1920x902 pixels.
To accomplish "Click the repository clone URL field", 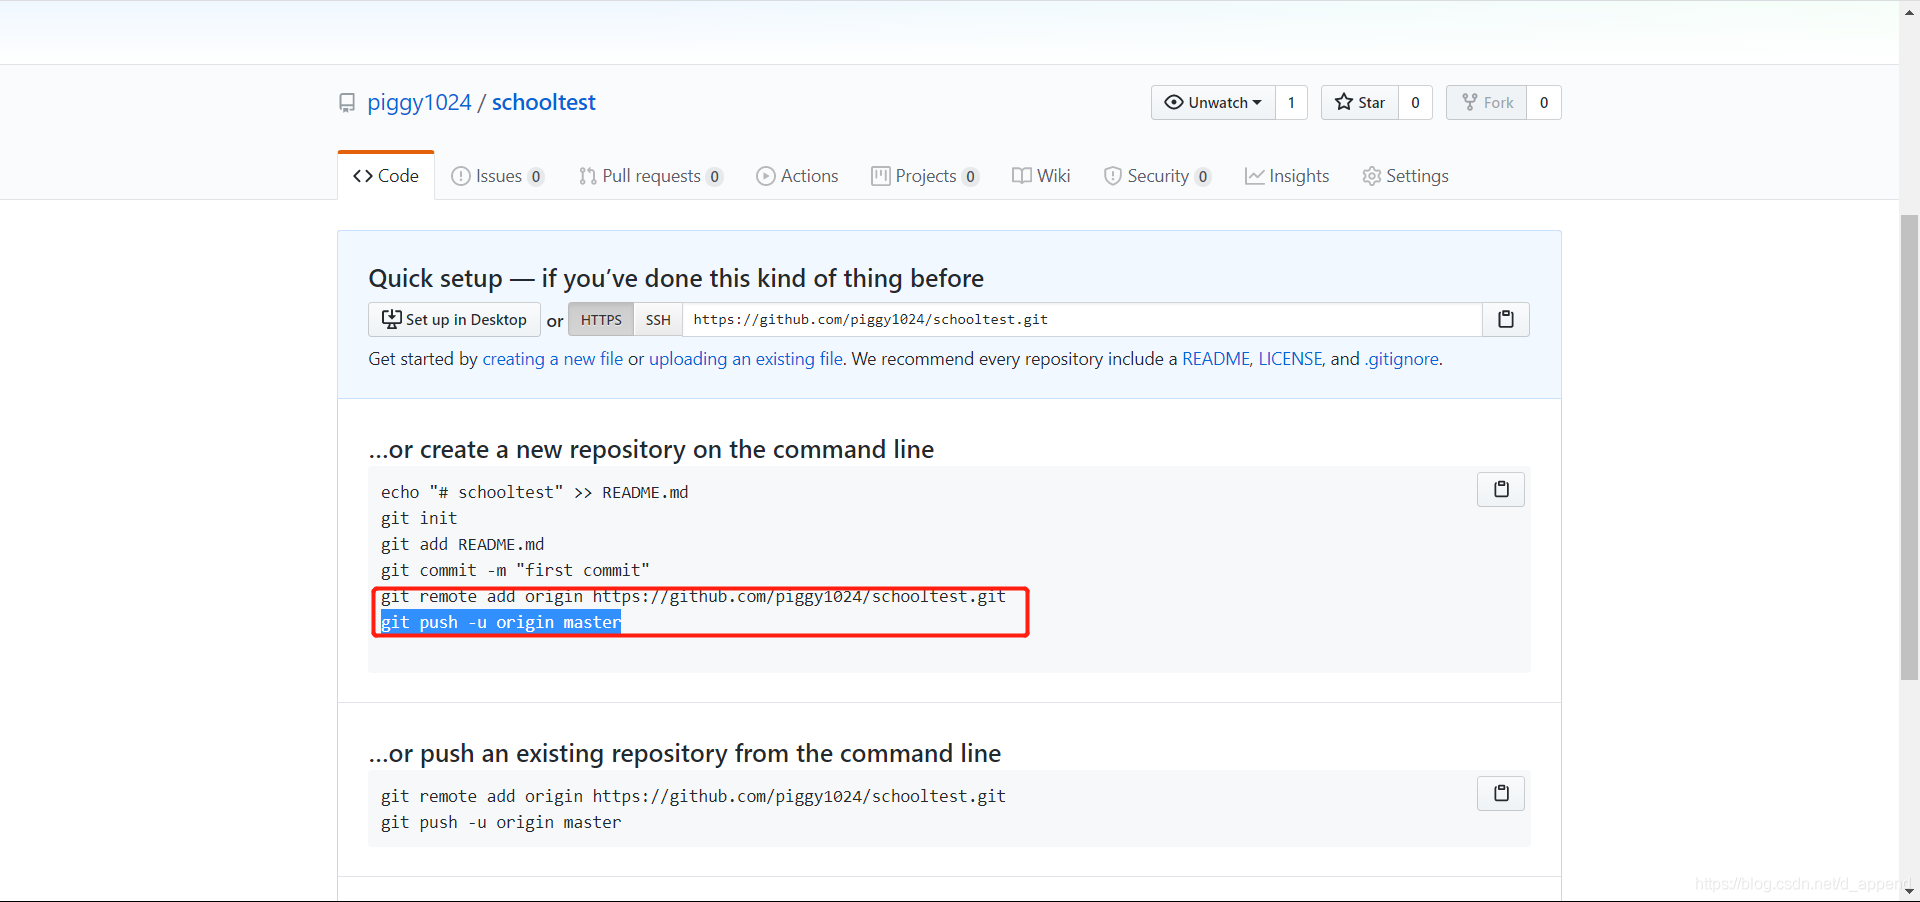I will point(1082,320).
